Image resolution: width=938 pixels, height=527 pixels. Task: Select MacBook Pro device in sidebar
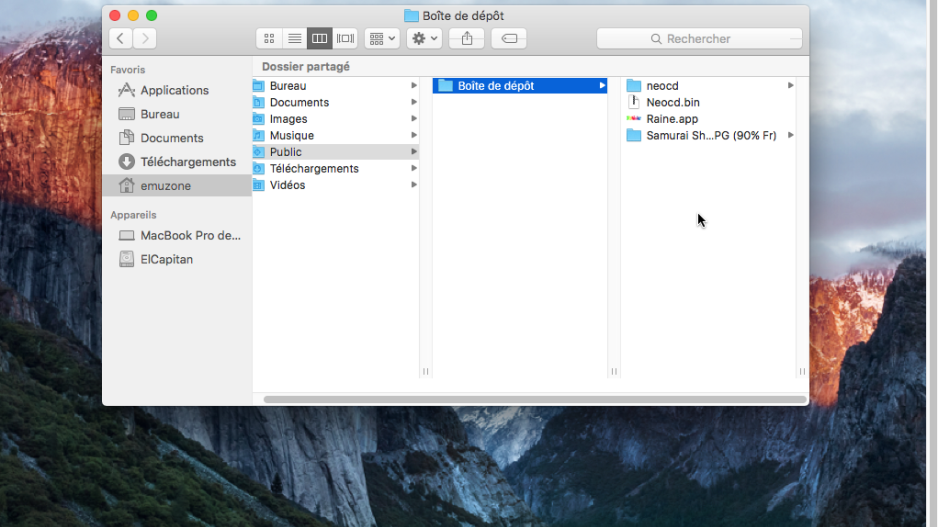coord(177,236)
